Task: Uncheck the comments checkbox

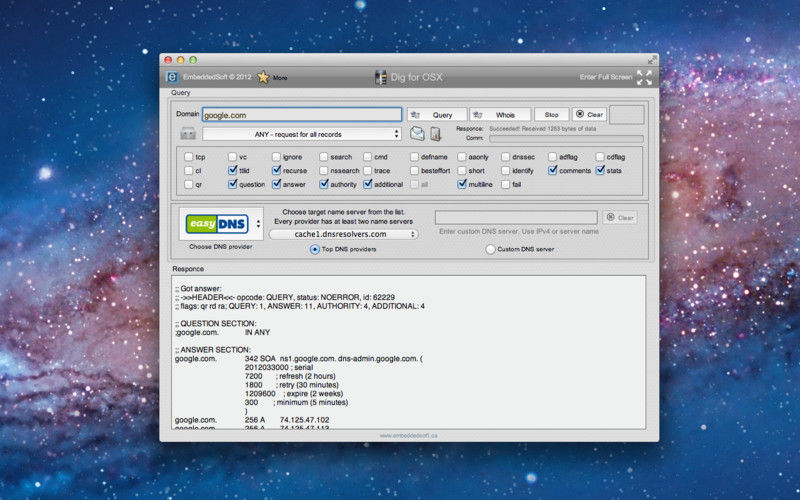Action: coord(553,170)
